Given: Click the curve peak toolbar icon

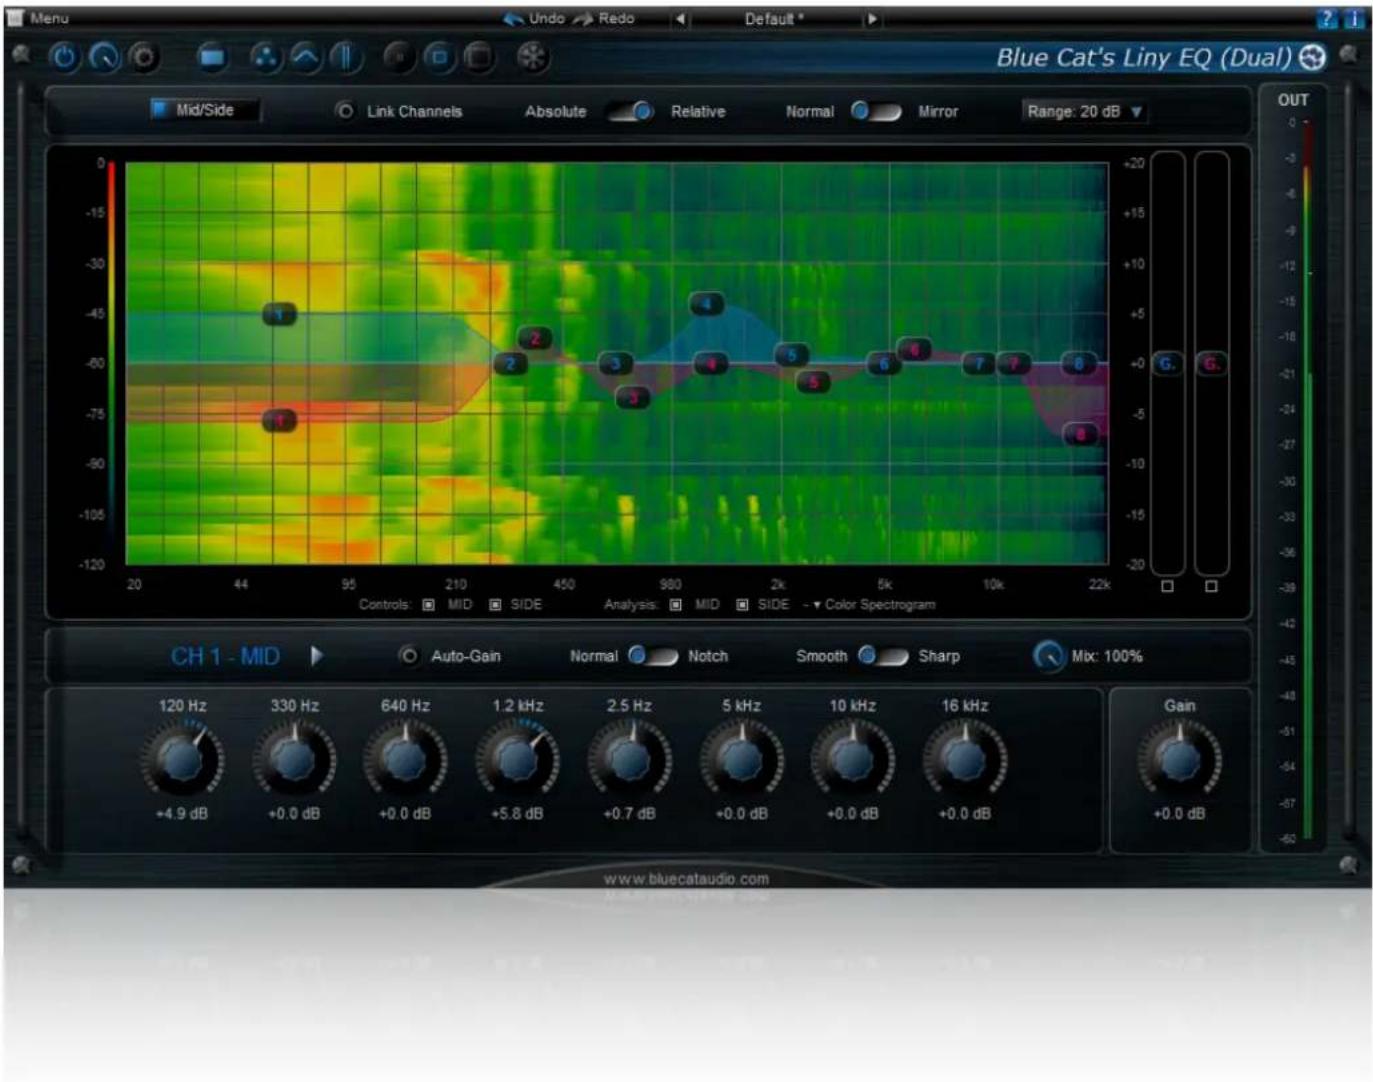Looking at the screenshot, I should 305,58.
